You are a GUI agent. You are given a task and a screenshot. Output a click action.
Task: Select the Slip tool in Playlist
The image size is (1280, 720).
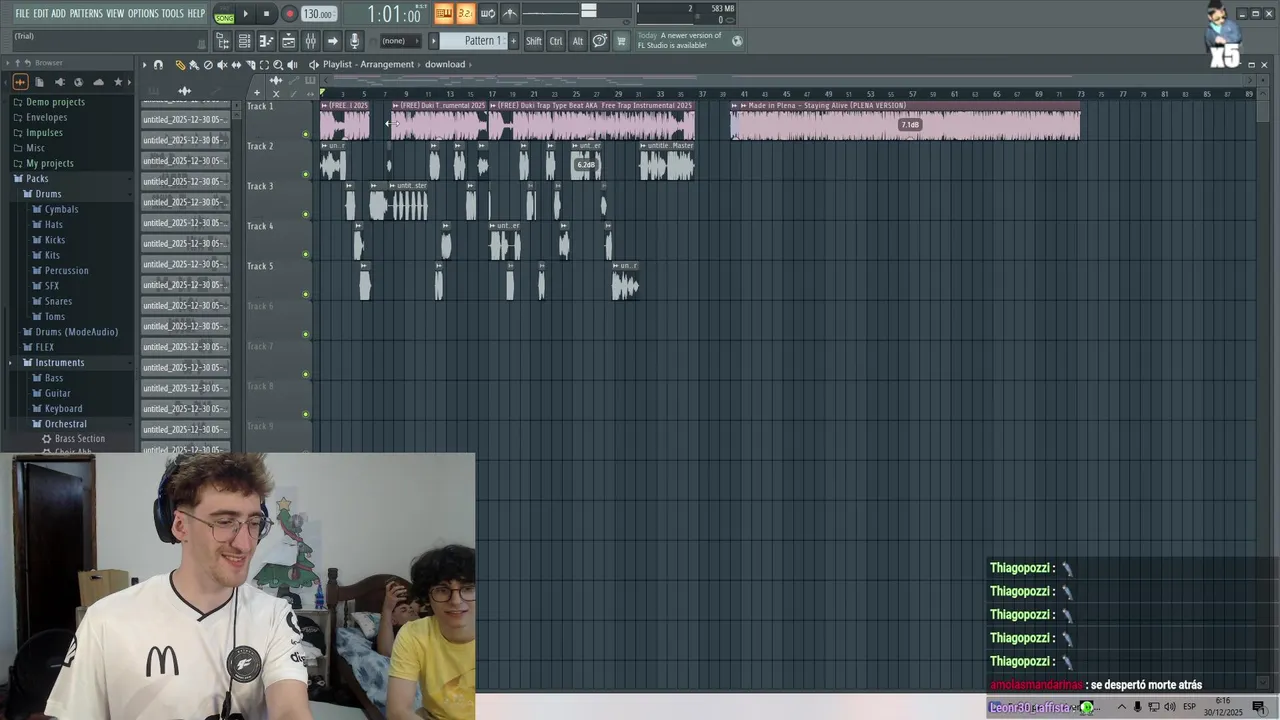pyautogui.click(x=236, y=65)
